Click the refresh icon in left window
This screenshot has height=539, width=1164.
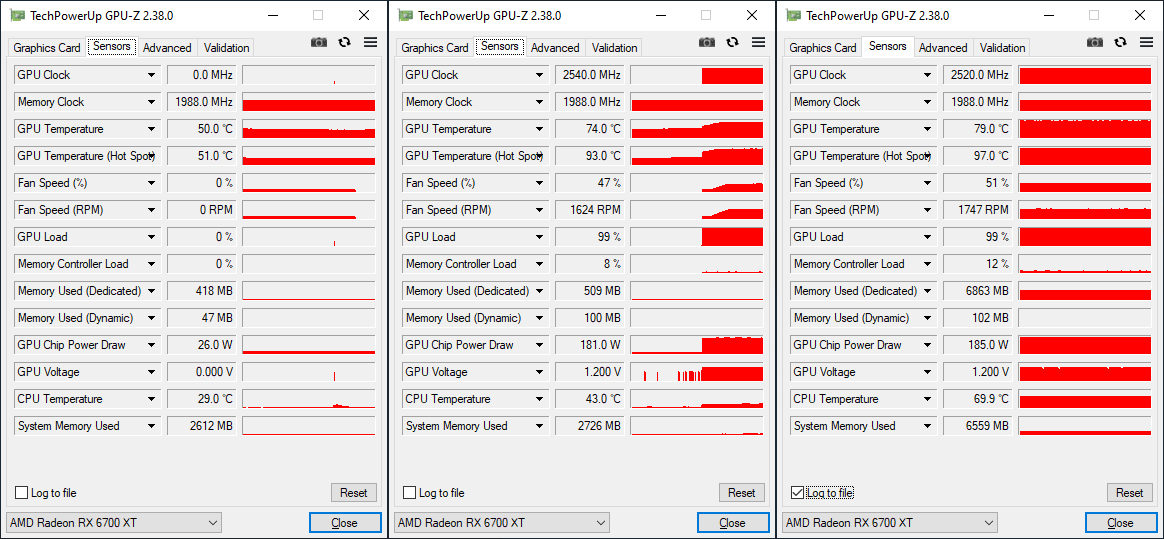(x=344, y=42)
